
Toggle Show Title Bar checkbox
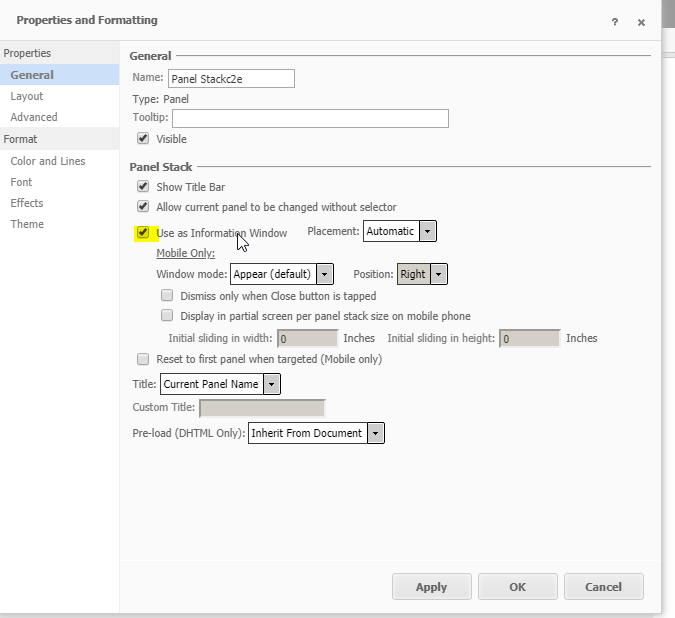pos(143,186)
